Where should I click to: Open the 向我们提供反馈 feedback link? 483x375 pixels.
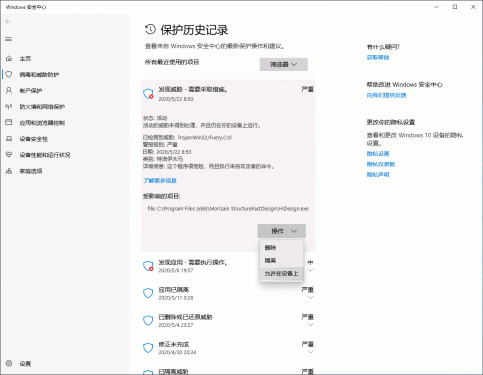(386, 95)
